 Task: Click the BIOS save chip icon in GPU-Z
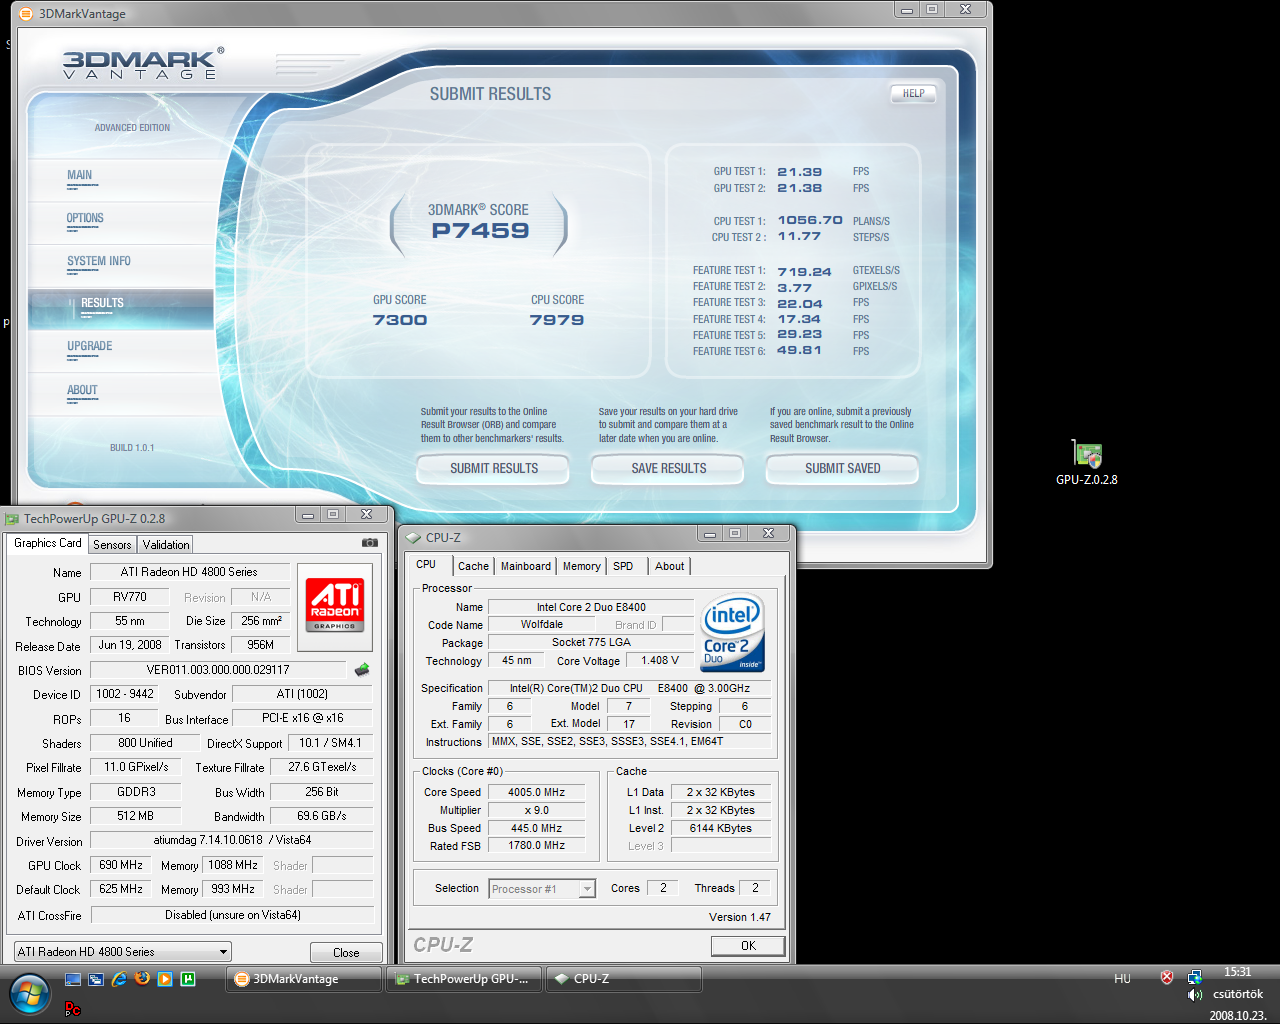(x=362, y=669)
